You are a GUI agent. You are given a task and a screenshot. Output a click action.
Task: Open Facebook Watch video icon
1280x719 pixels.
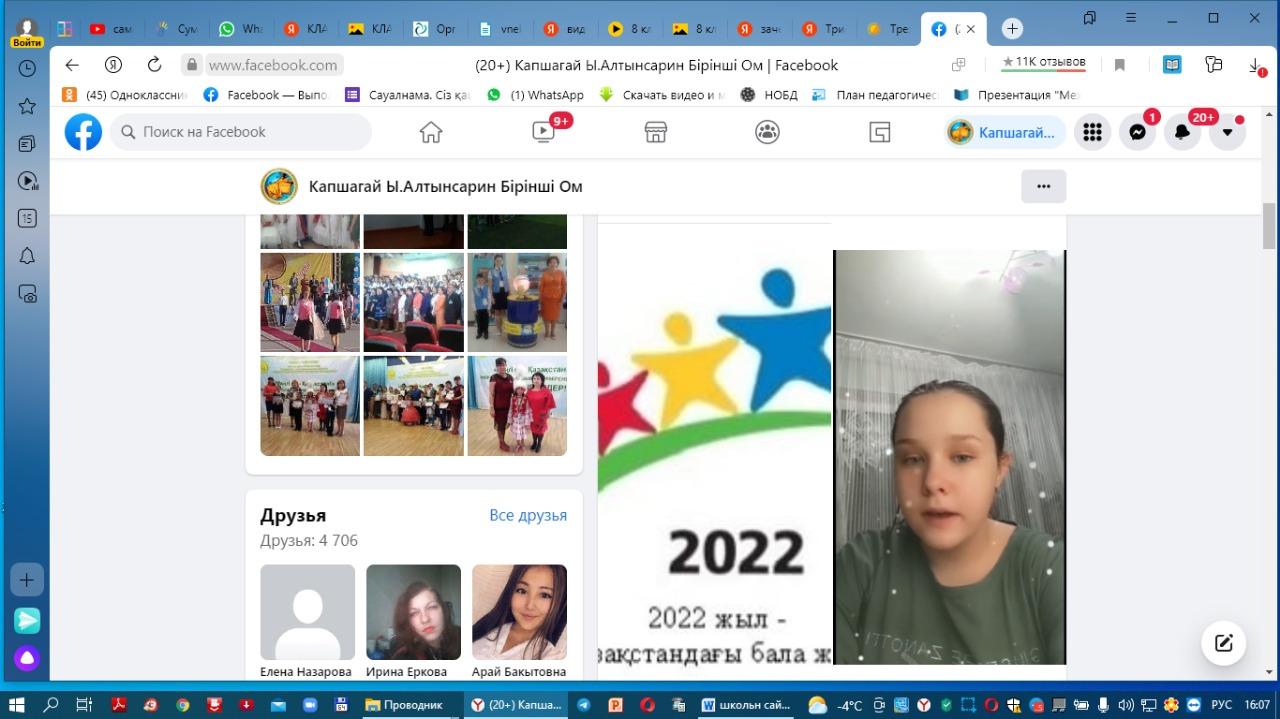[x=543, y=132]
